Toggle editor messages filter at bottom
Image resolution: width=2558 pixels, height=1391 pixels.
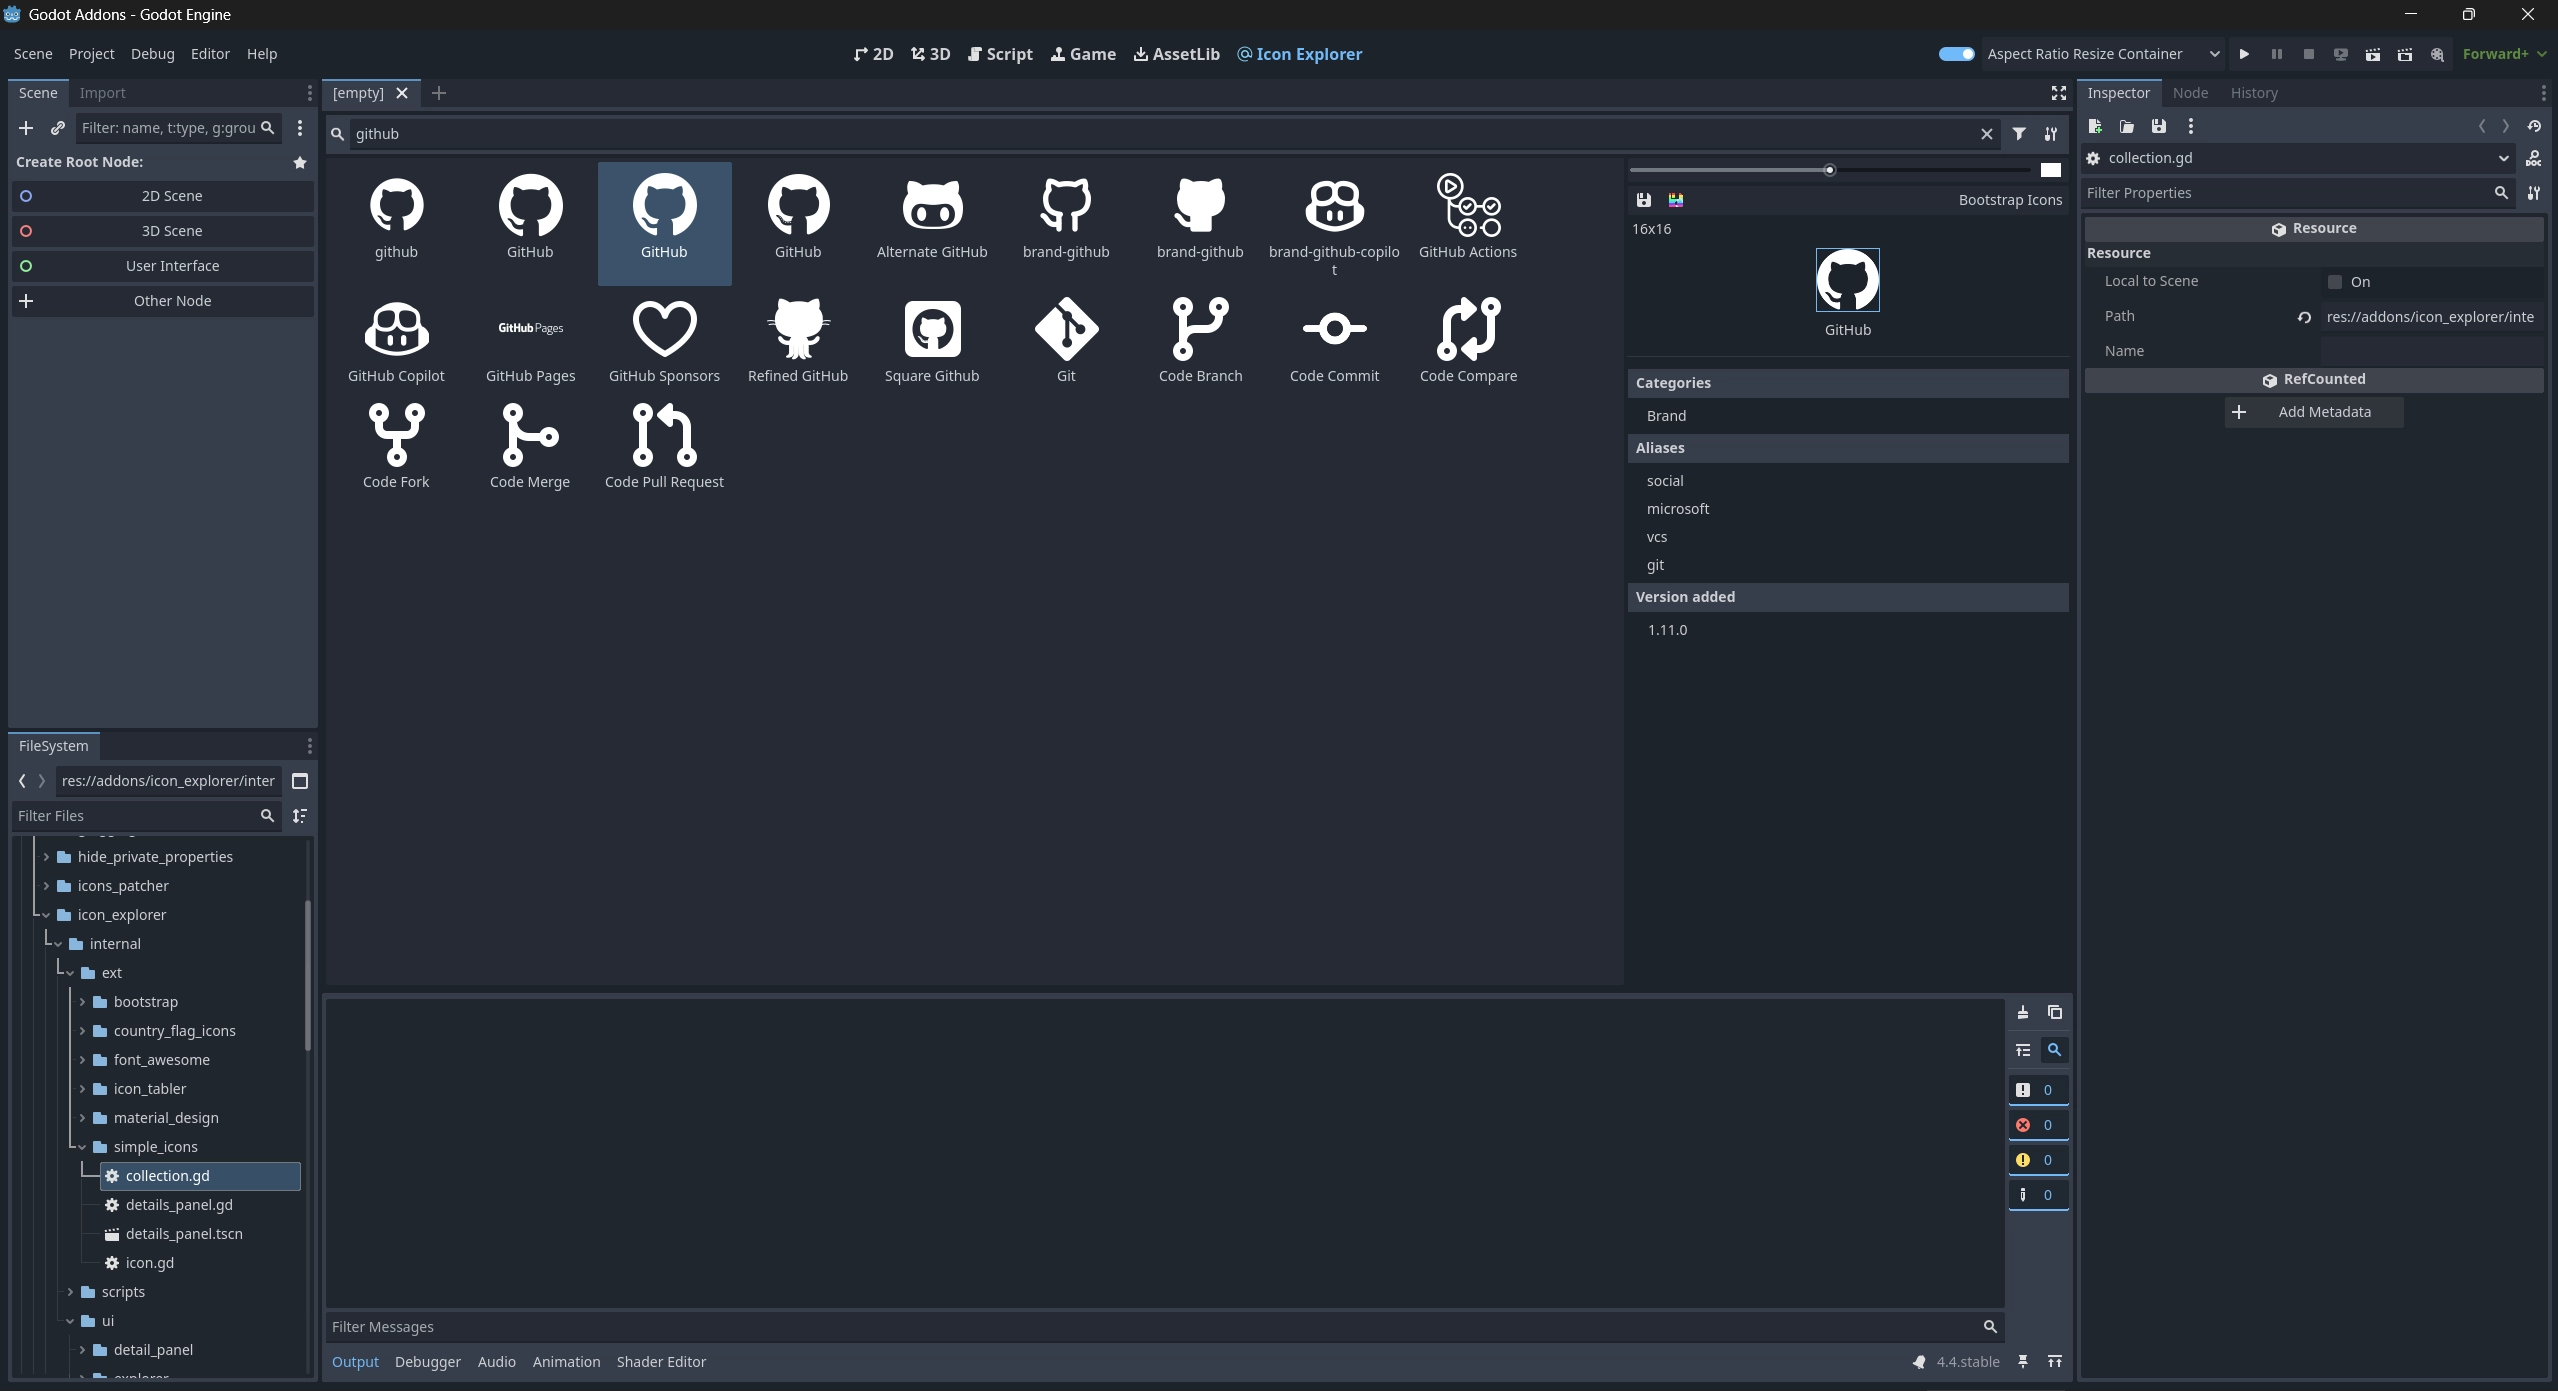point(2037,1195)
